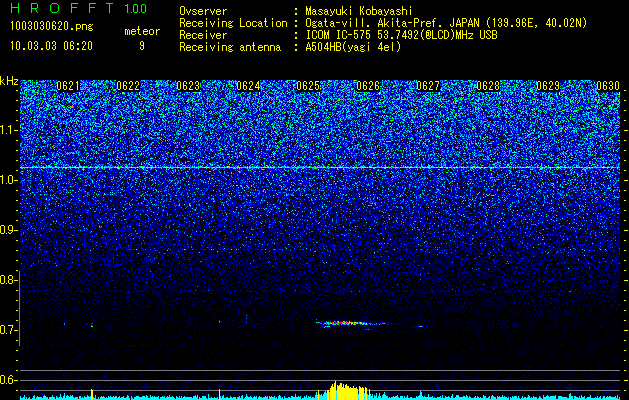Click the 0.6 kHz axis label

click(x=7, y=380)
